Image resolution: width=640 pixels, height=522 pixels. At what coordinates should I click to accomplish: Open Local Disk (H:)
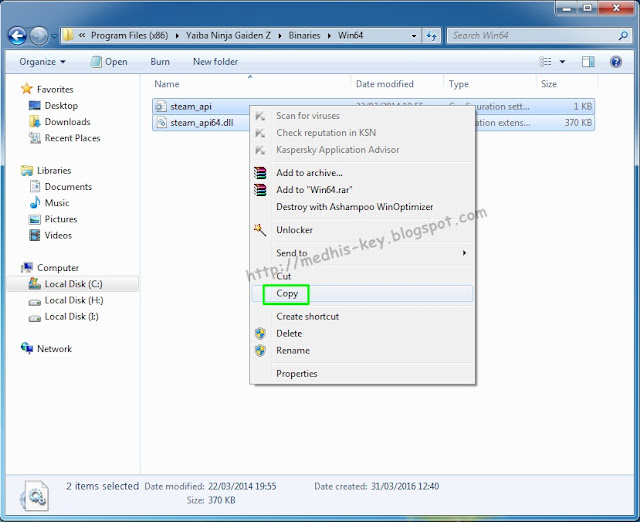[66, 300]
